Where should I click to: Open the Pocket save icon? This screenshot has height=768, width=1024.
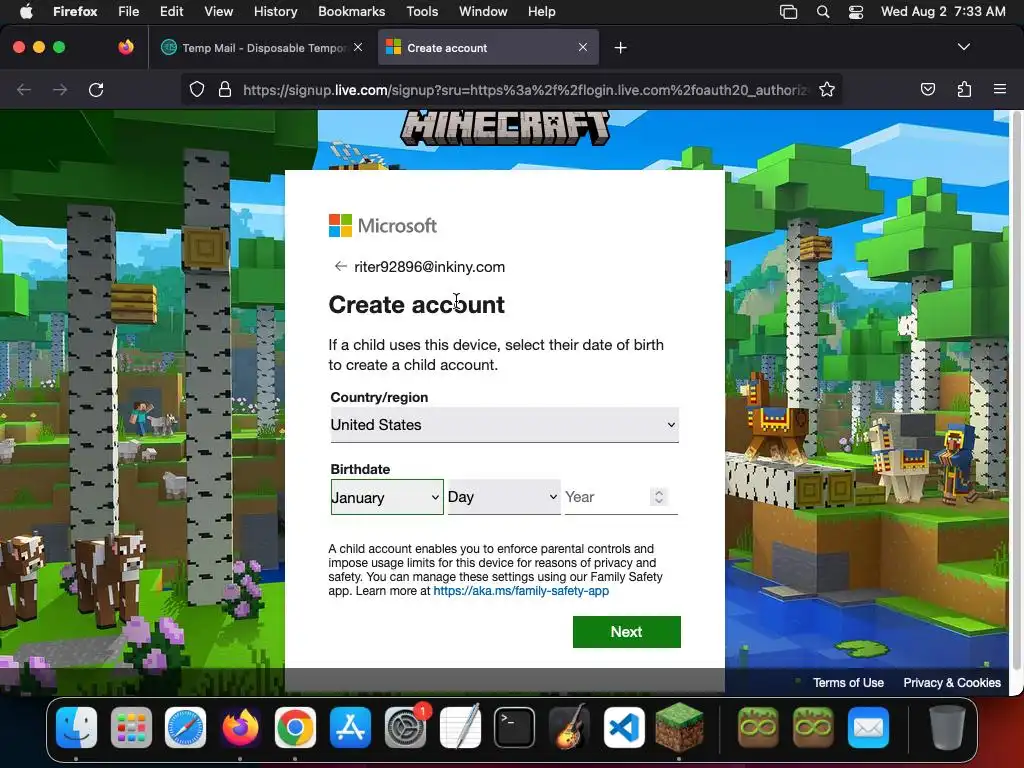(x=927, y=89)
